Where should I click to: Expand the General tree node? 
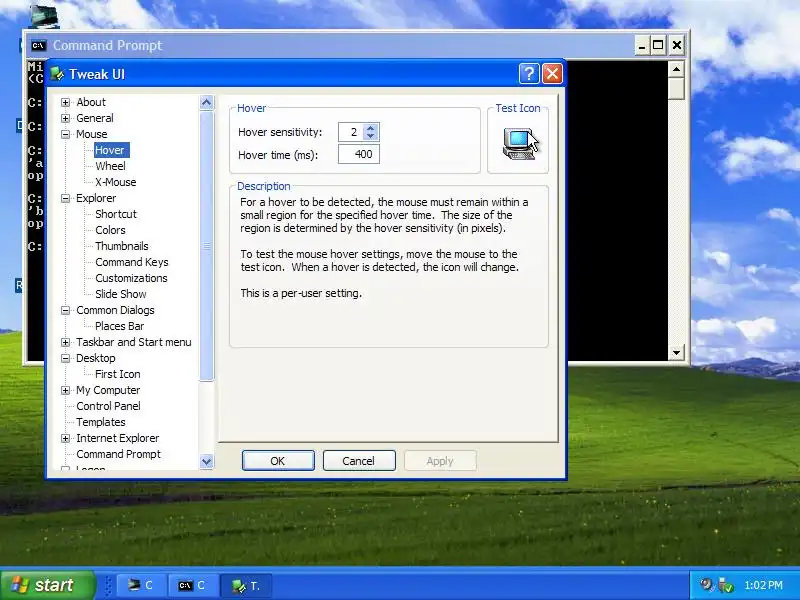click(x=65, y=118)
